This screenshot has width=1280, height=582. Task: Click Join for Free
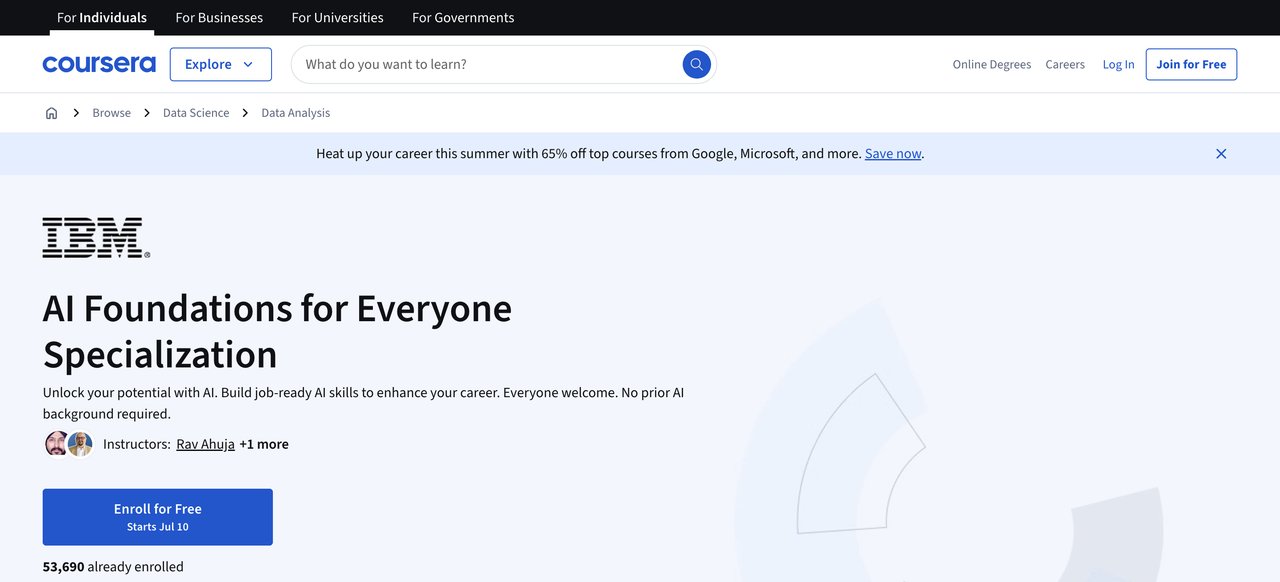point(1191,63)
